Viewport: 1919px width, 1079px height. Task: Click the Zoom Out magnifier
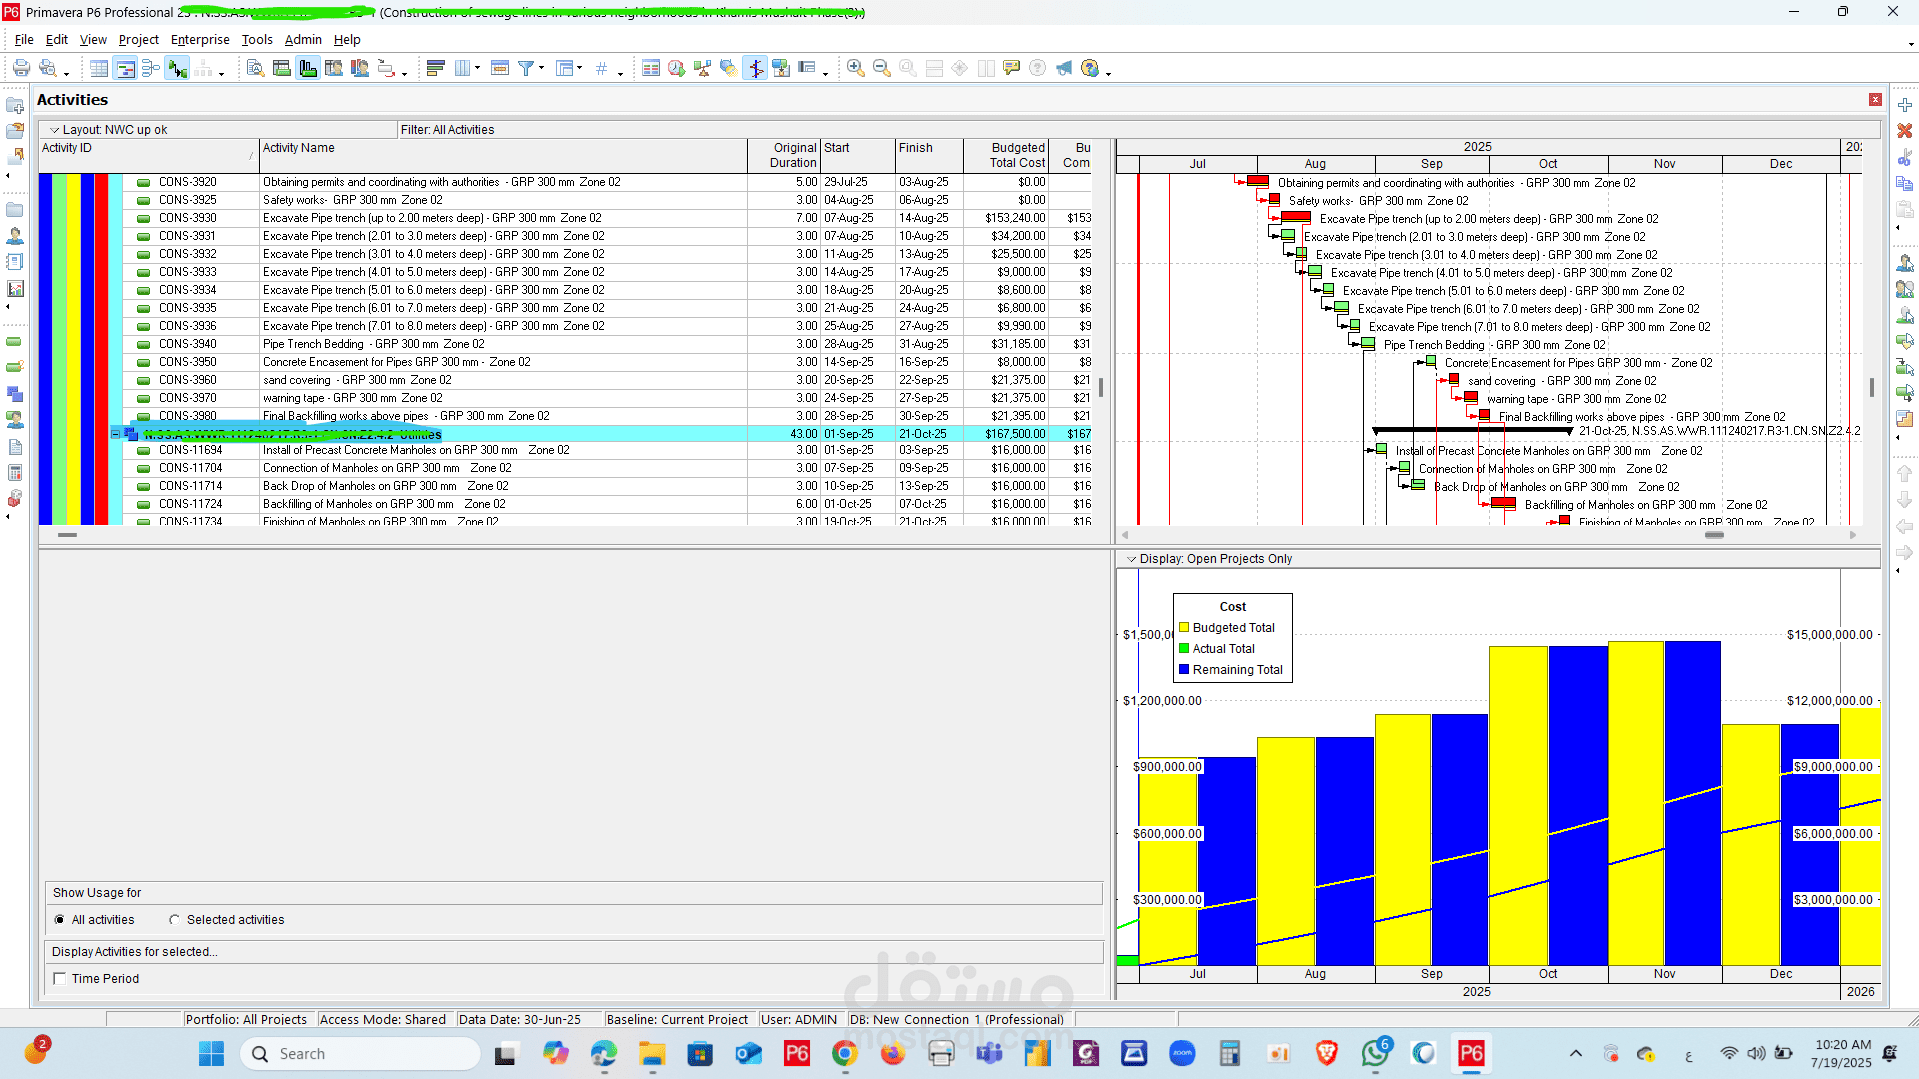[x=882, y=68]
